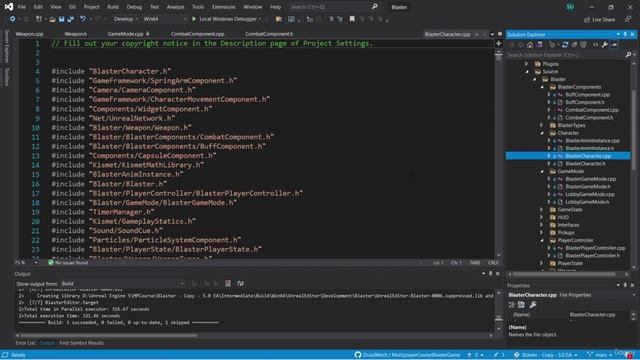Click the bookmark icon in the main toolbar

(352, 19)
